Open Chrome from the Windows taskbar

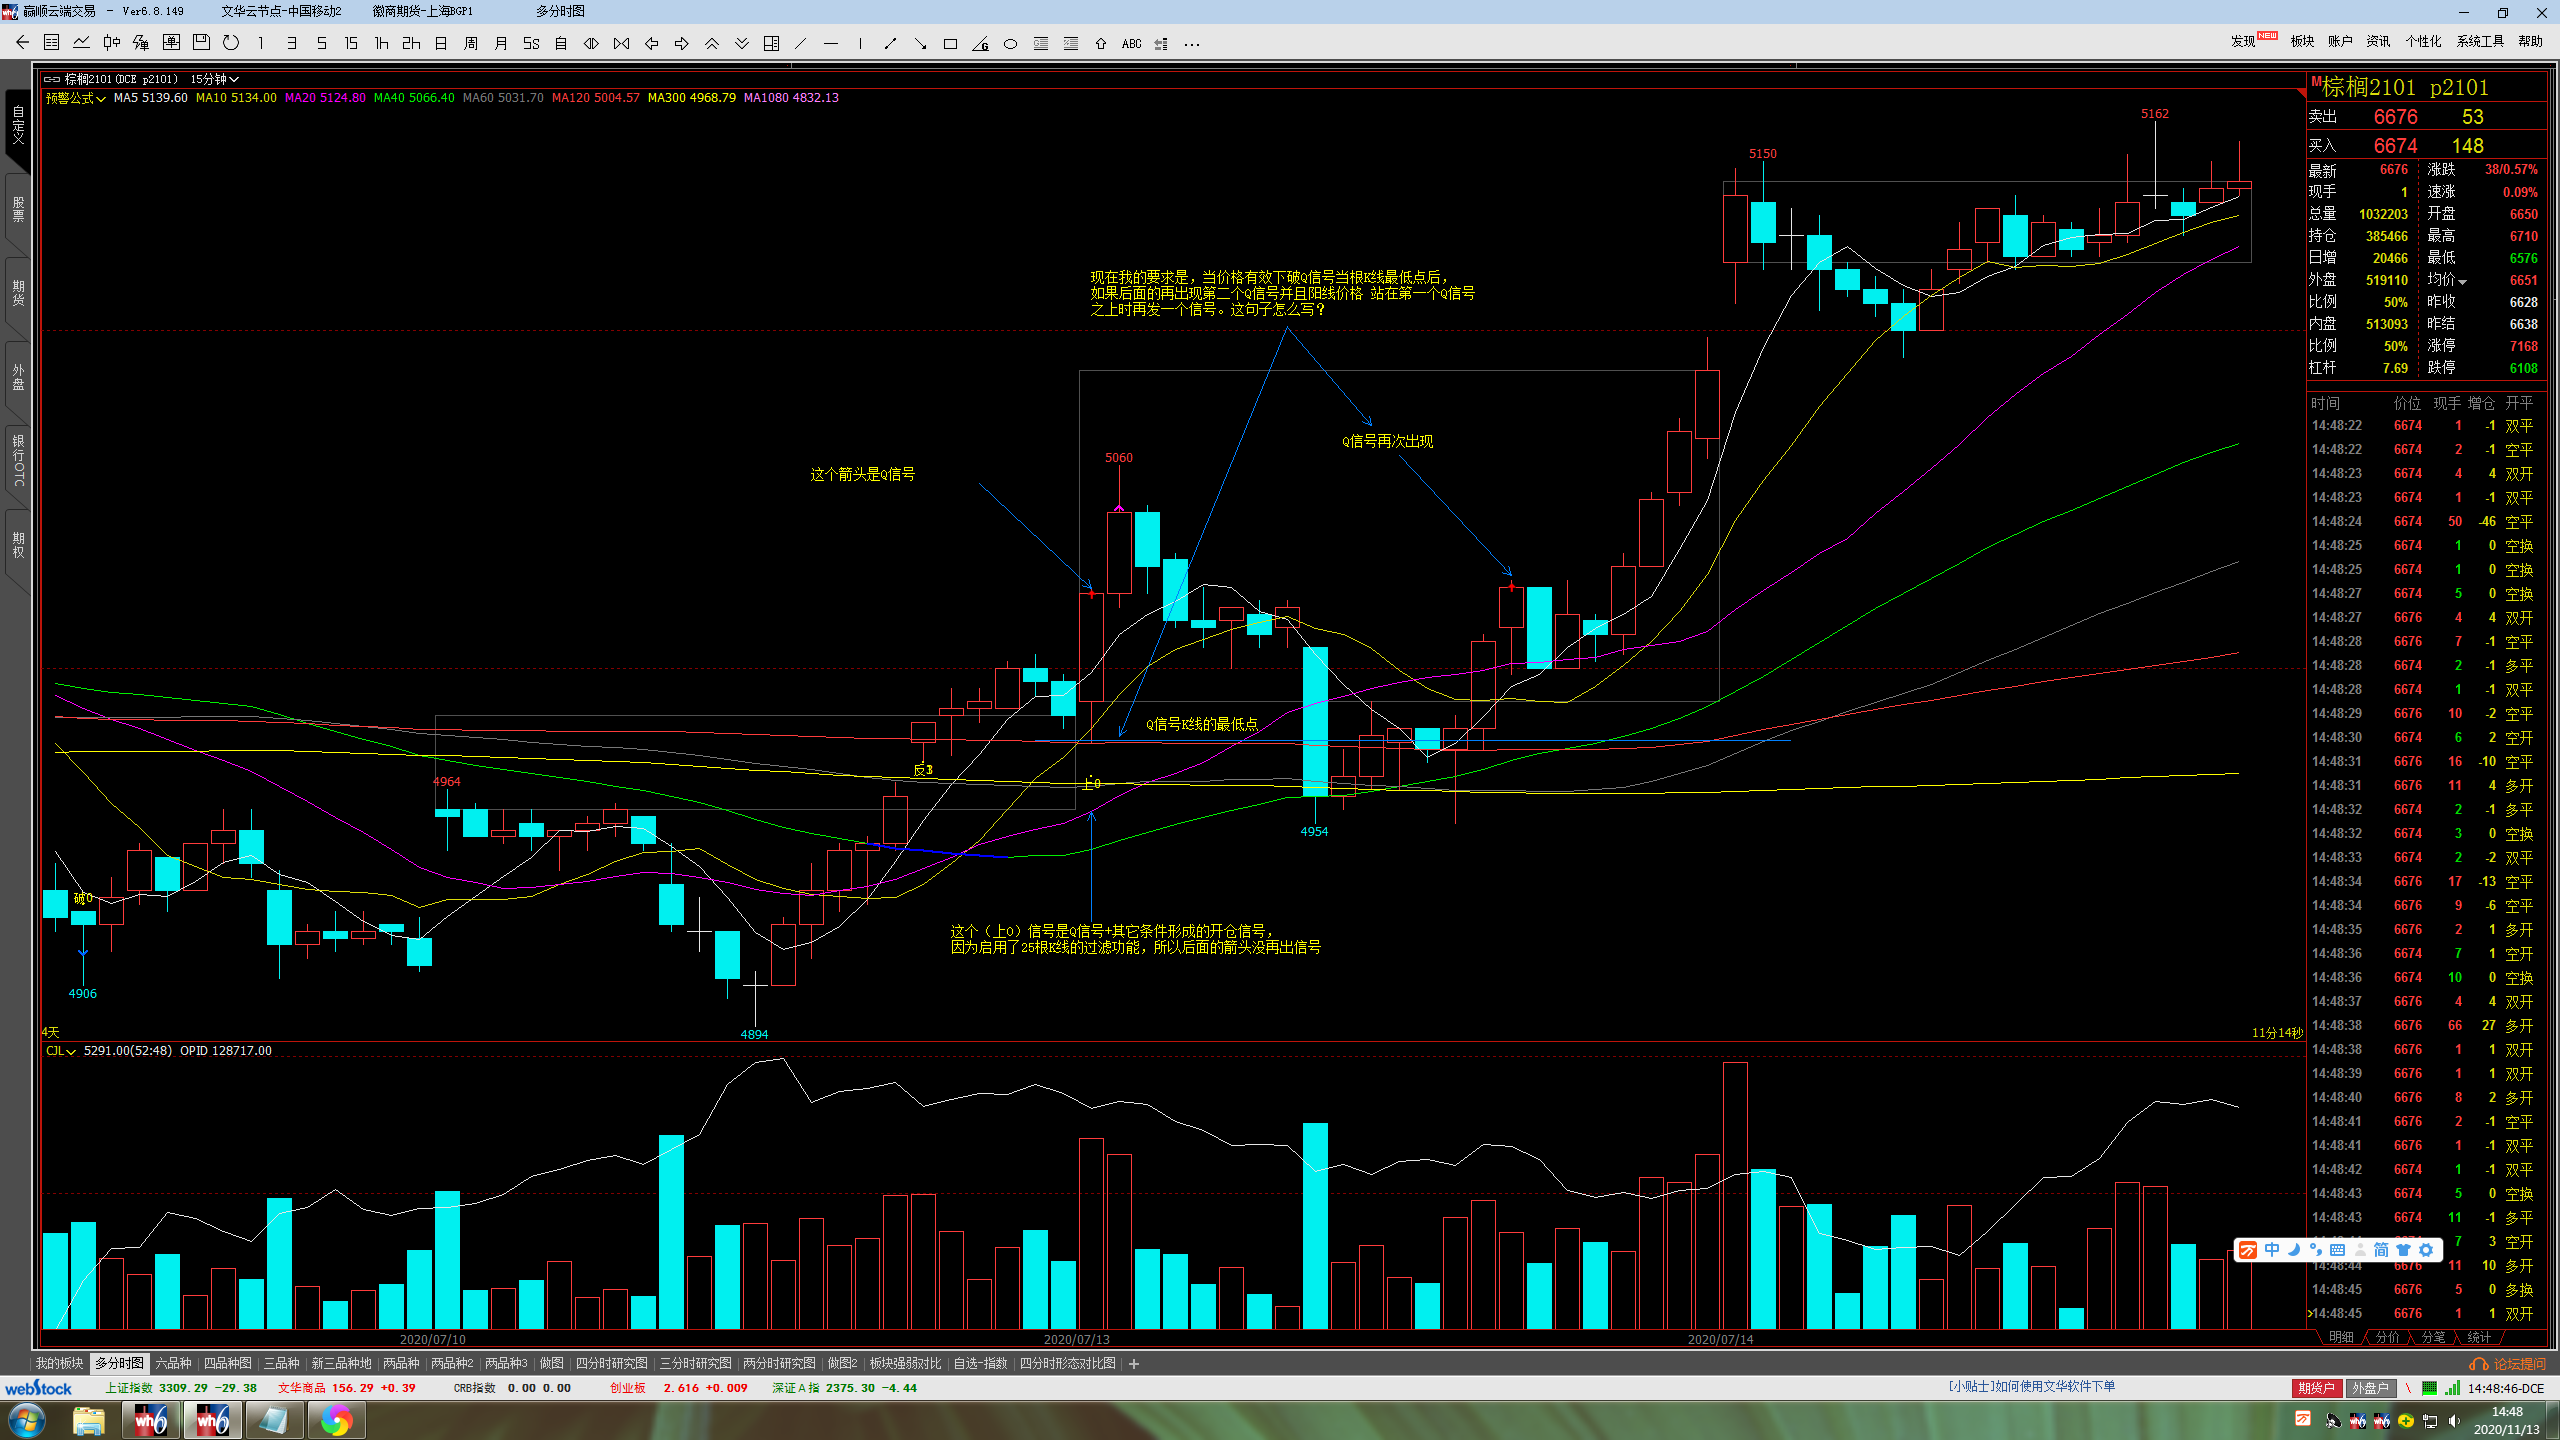click(x=336, y=1420)
